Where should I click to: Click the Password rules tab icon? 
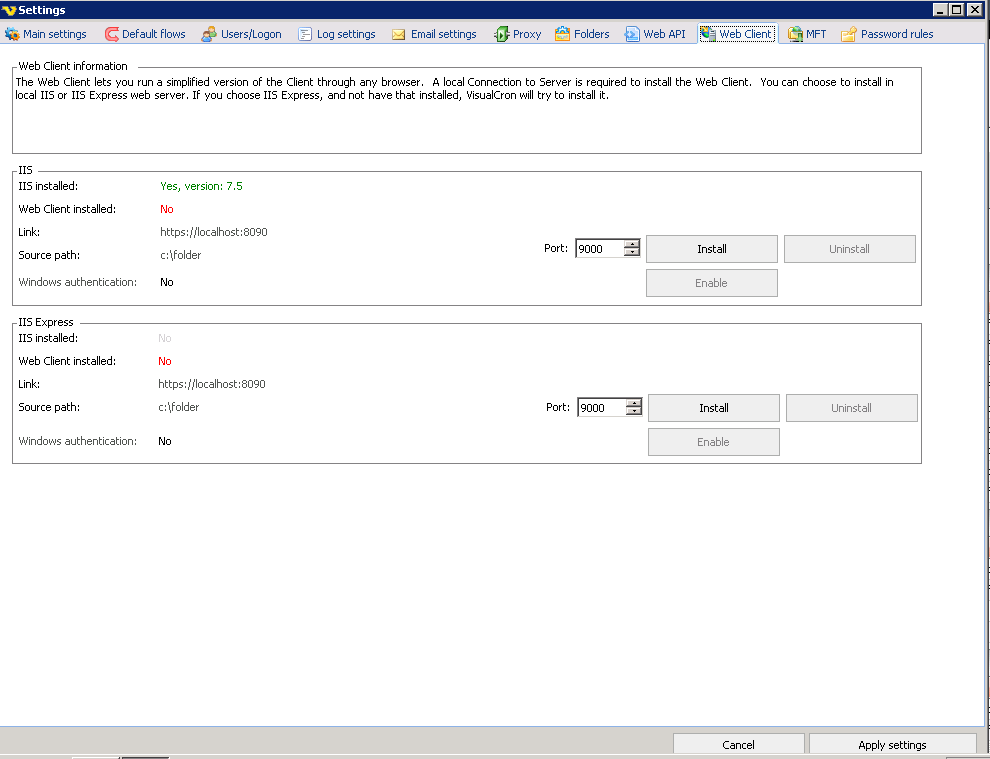(x=849, y=34)
